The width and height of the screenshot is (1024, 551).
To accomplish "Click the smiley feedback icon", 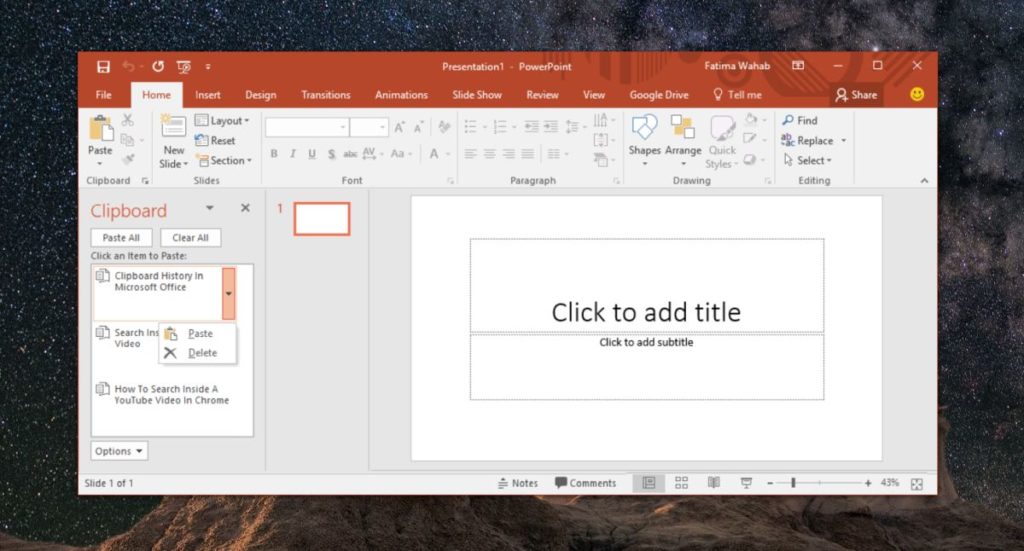I will click(x=916, y=95).
